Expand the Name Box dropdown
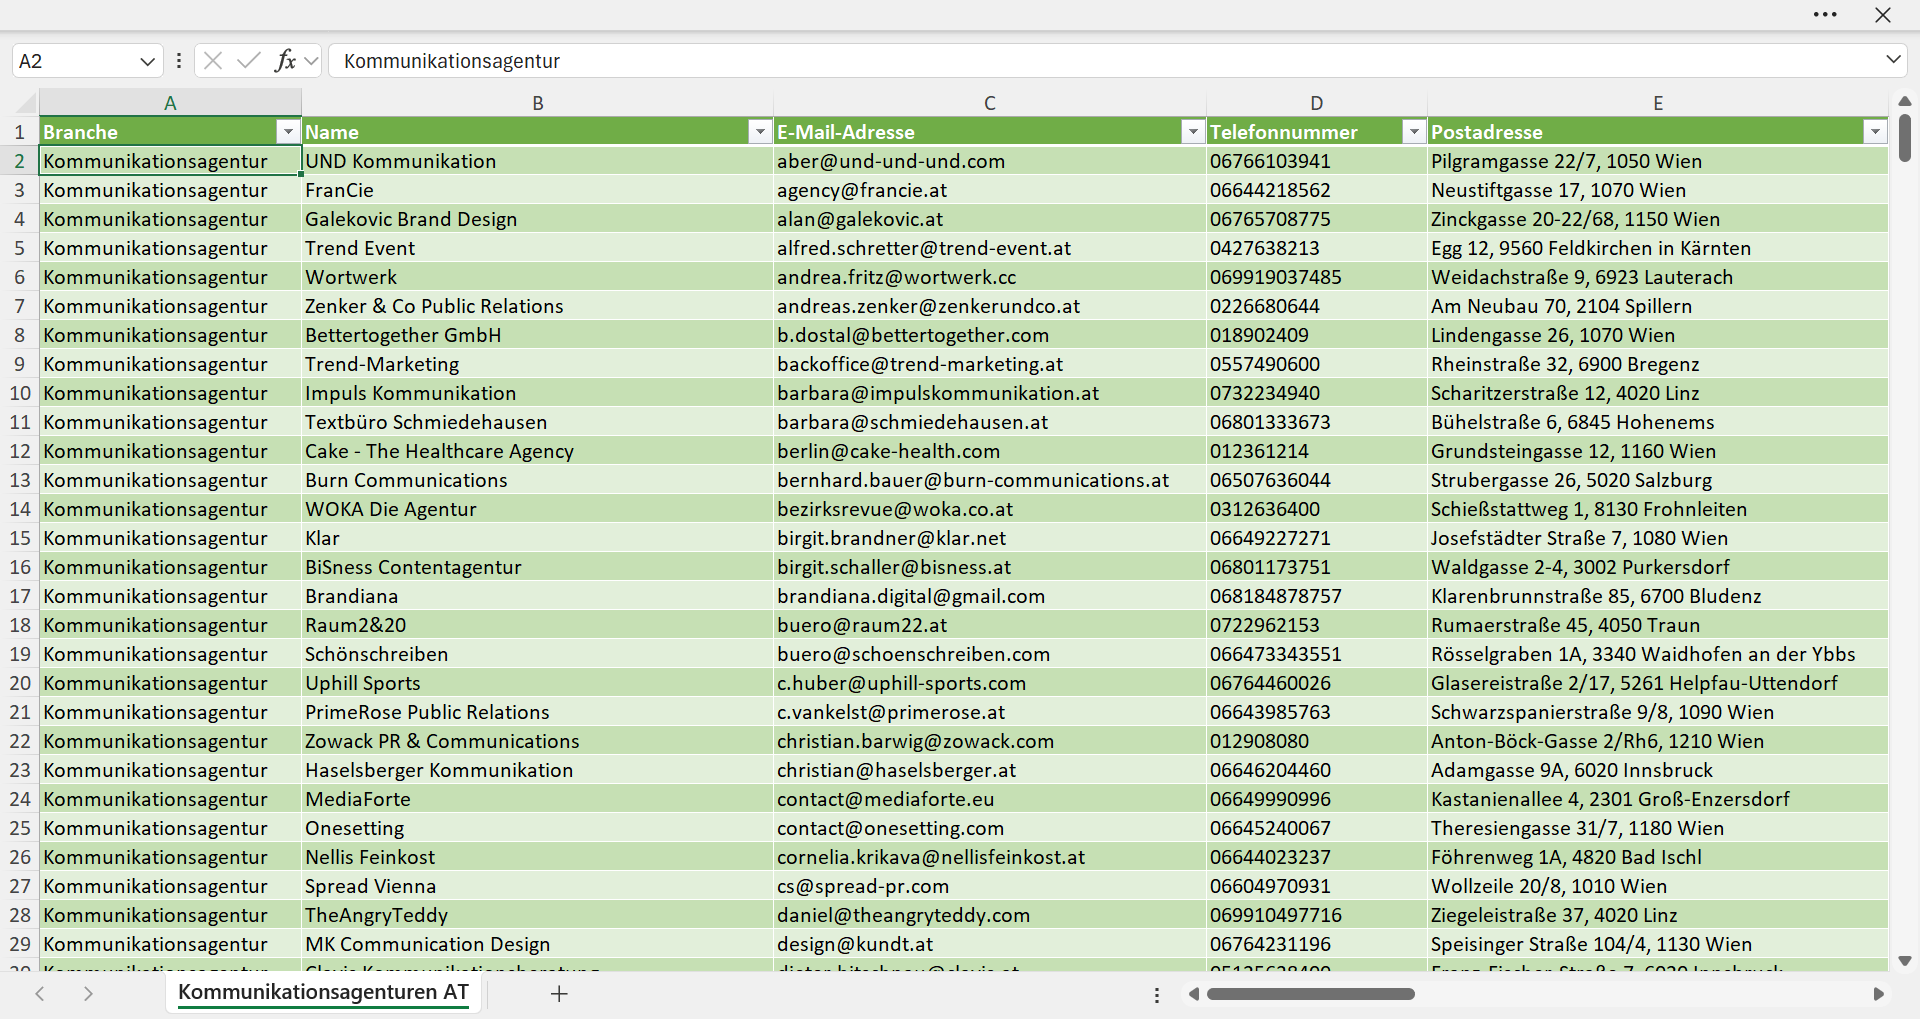This screenshot has height=1019, width=1920. [147, 61]
